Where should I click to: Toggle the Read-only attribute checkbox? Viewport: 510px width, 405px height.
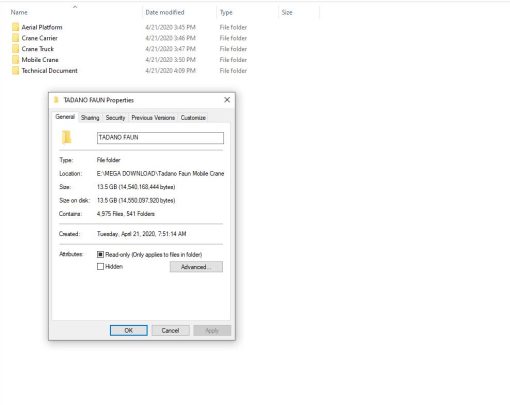pos(100,254)
